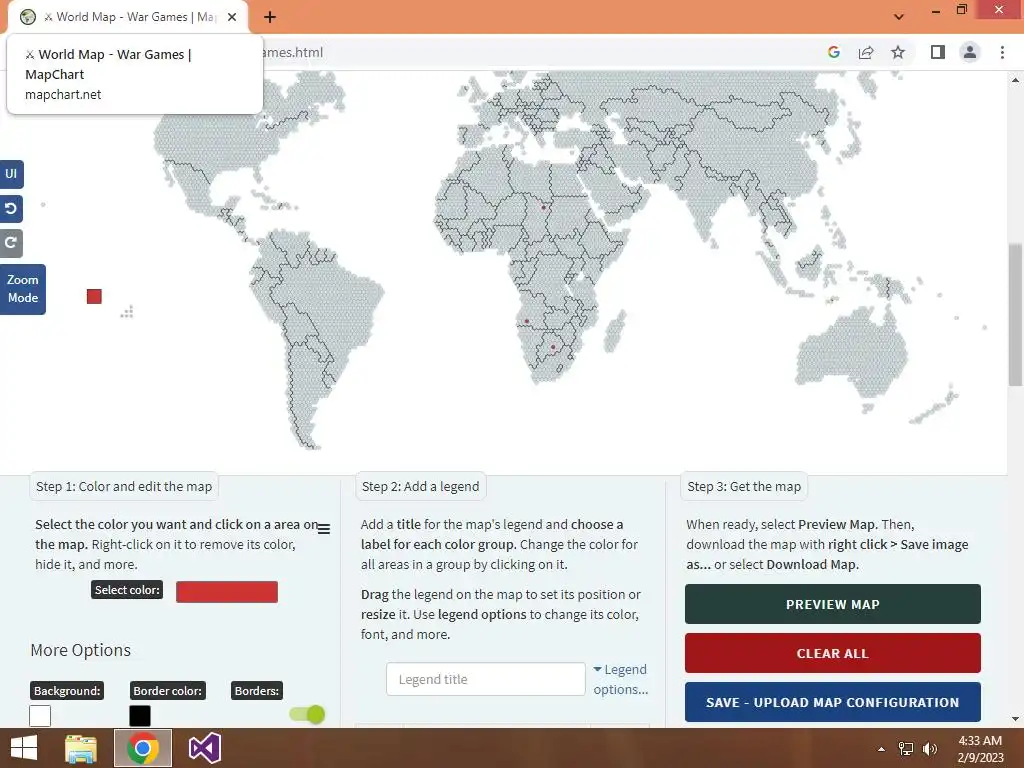Select the World Map - War Games tab

pyautogui.click(x=127, y=17)
